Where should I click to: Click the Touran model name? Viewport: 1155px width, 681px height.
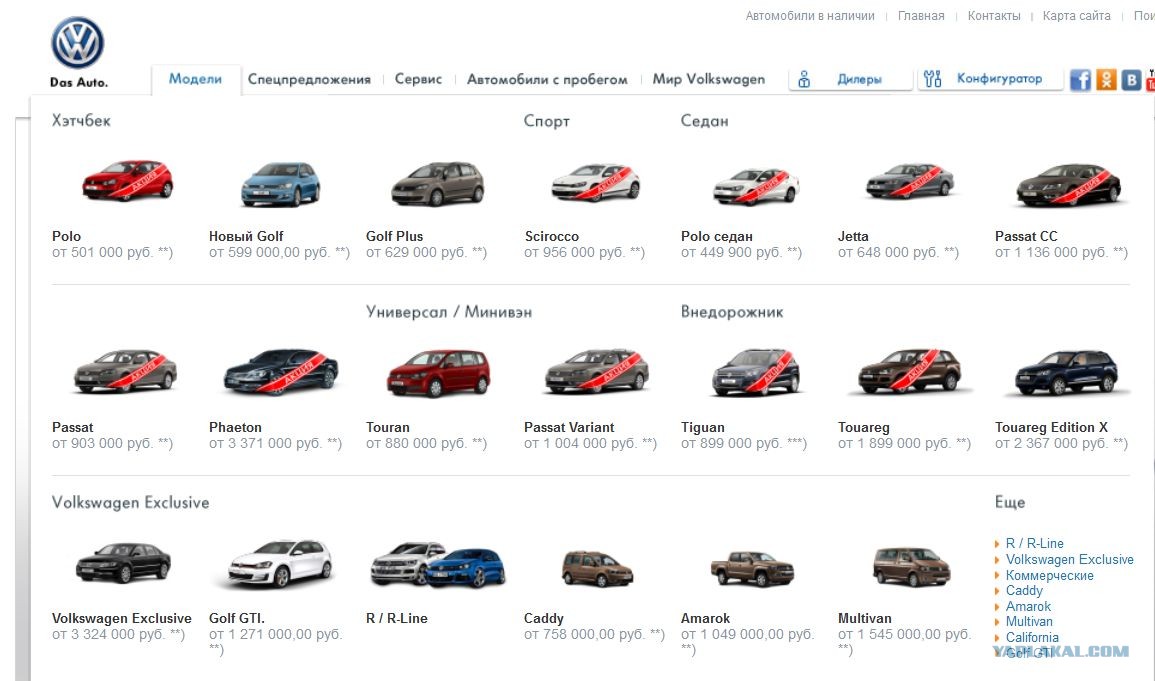point(387,427)
